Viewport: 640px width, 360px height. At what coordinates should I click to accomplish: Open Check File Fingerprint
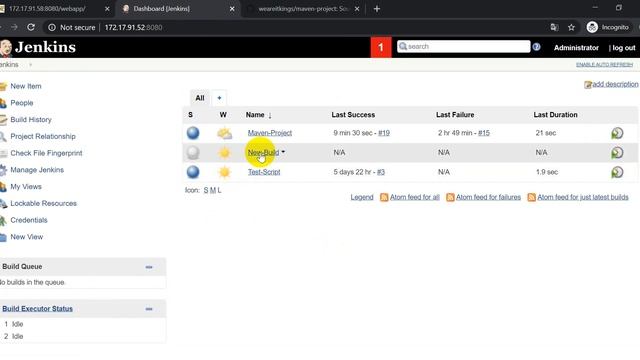[46, 153]
